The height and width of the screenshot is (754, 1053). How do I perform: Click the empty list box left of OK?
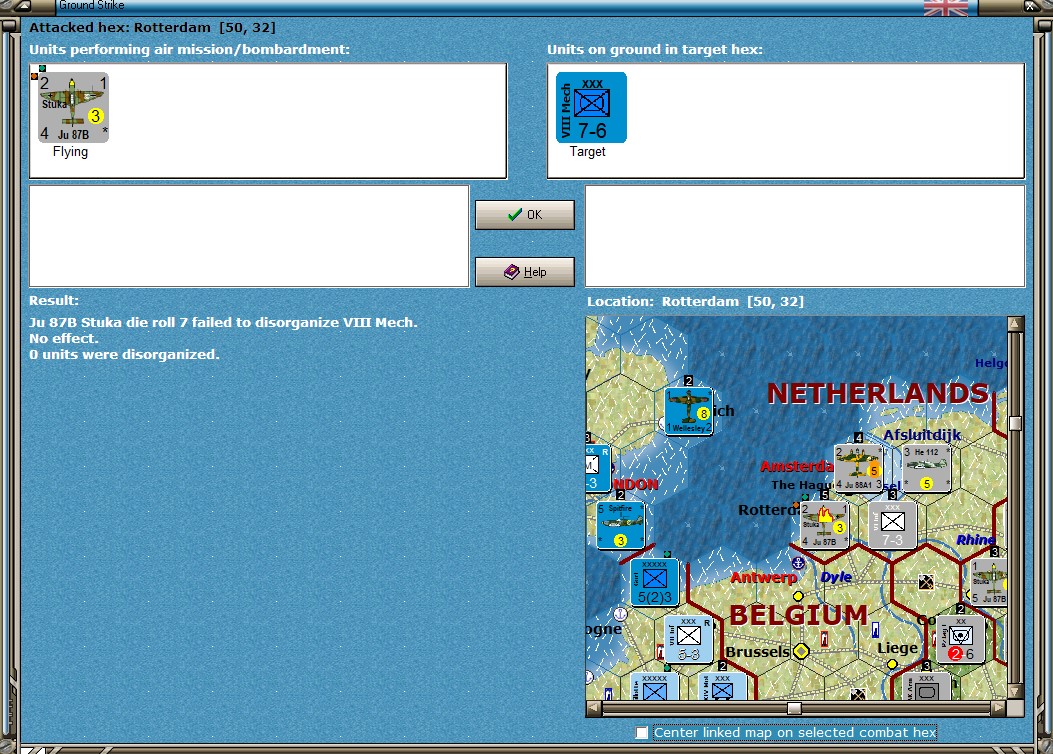click(x=249, y=236)
